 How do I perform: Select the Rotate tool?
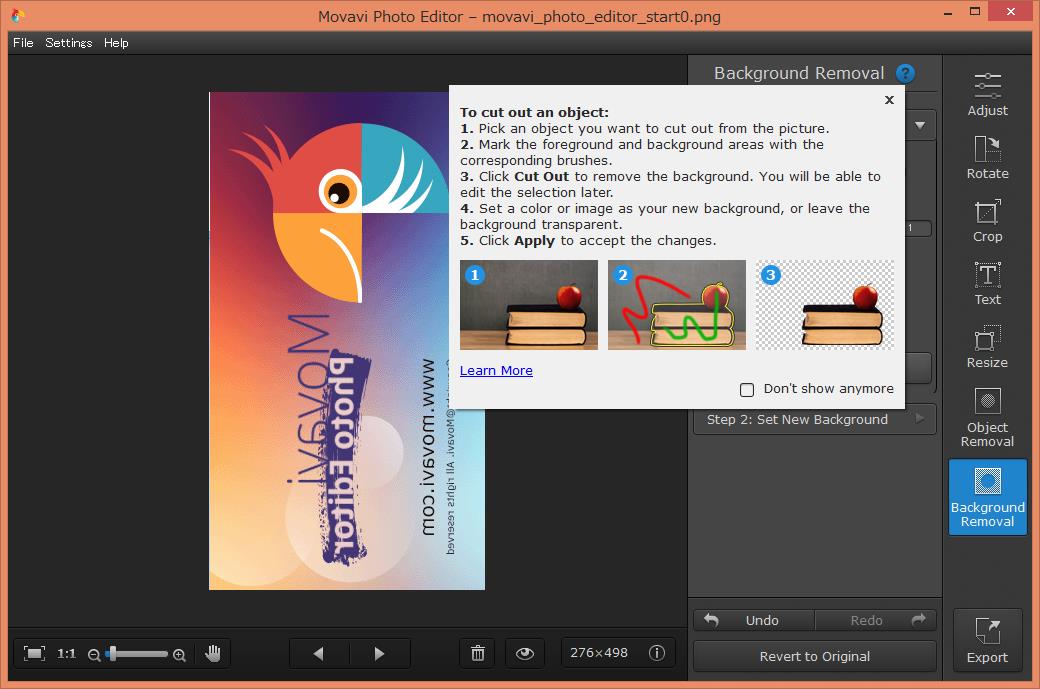(987, 158)
